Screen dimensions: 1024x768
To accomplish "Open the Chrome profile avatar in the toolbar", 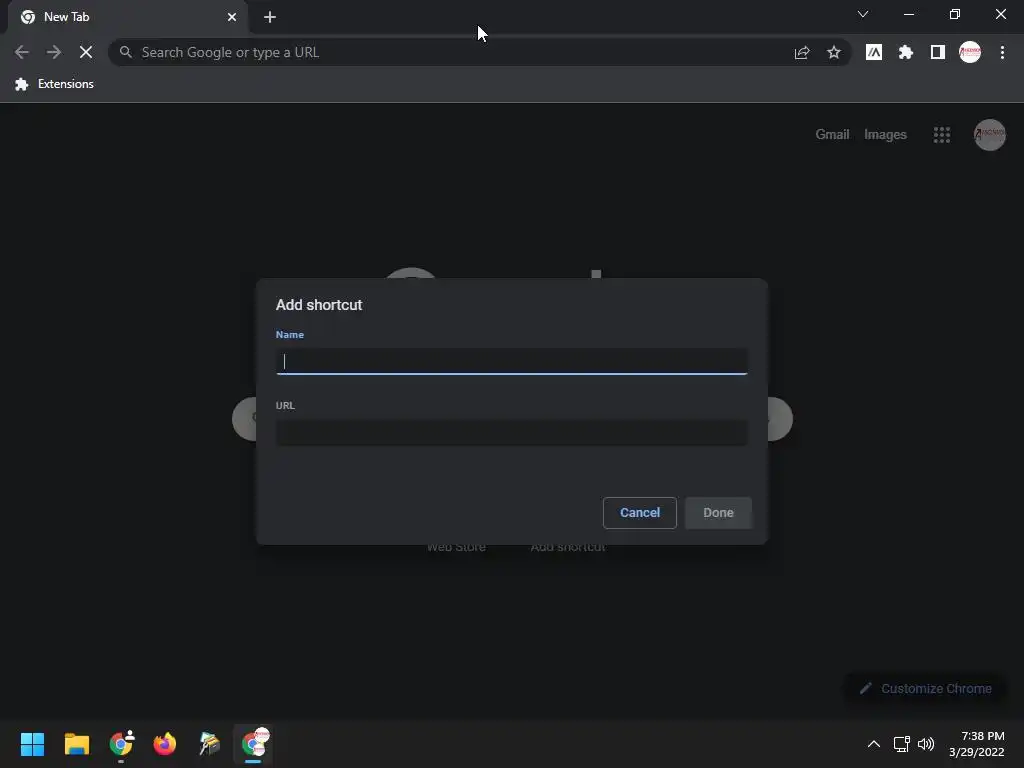I will (970, 52).
